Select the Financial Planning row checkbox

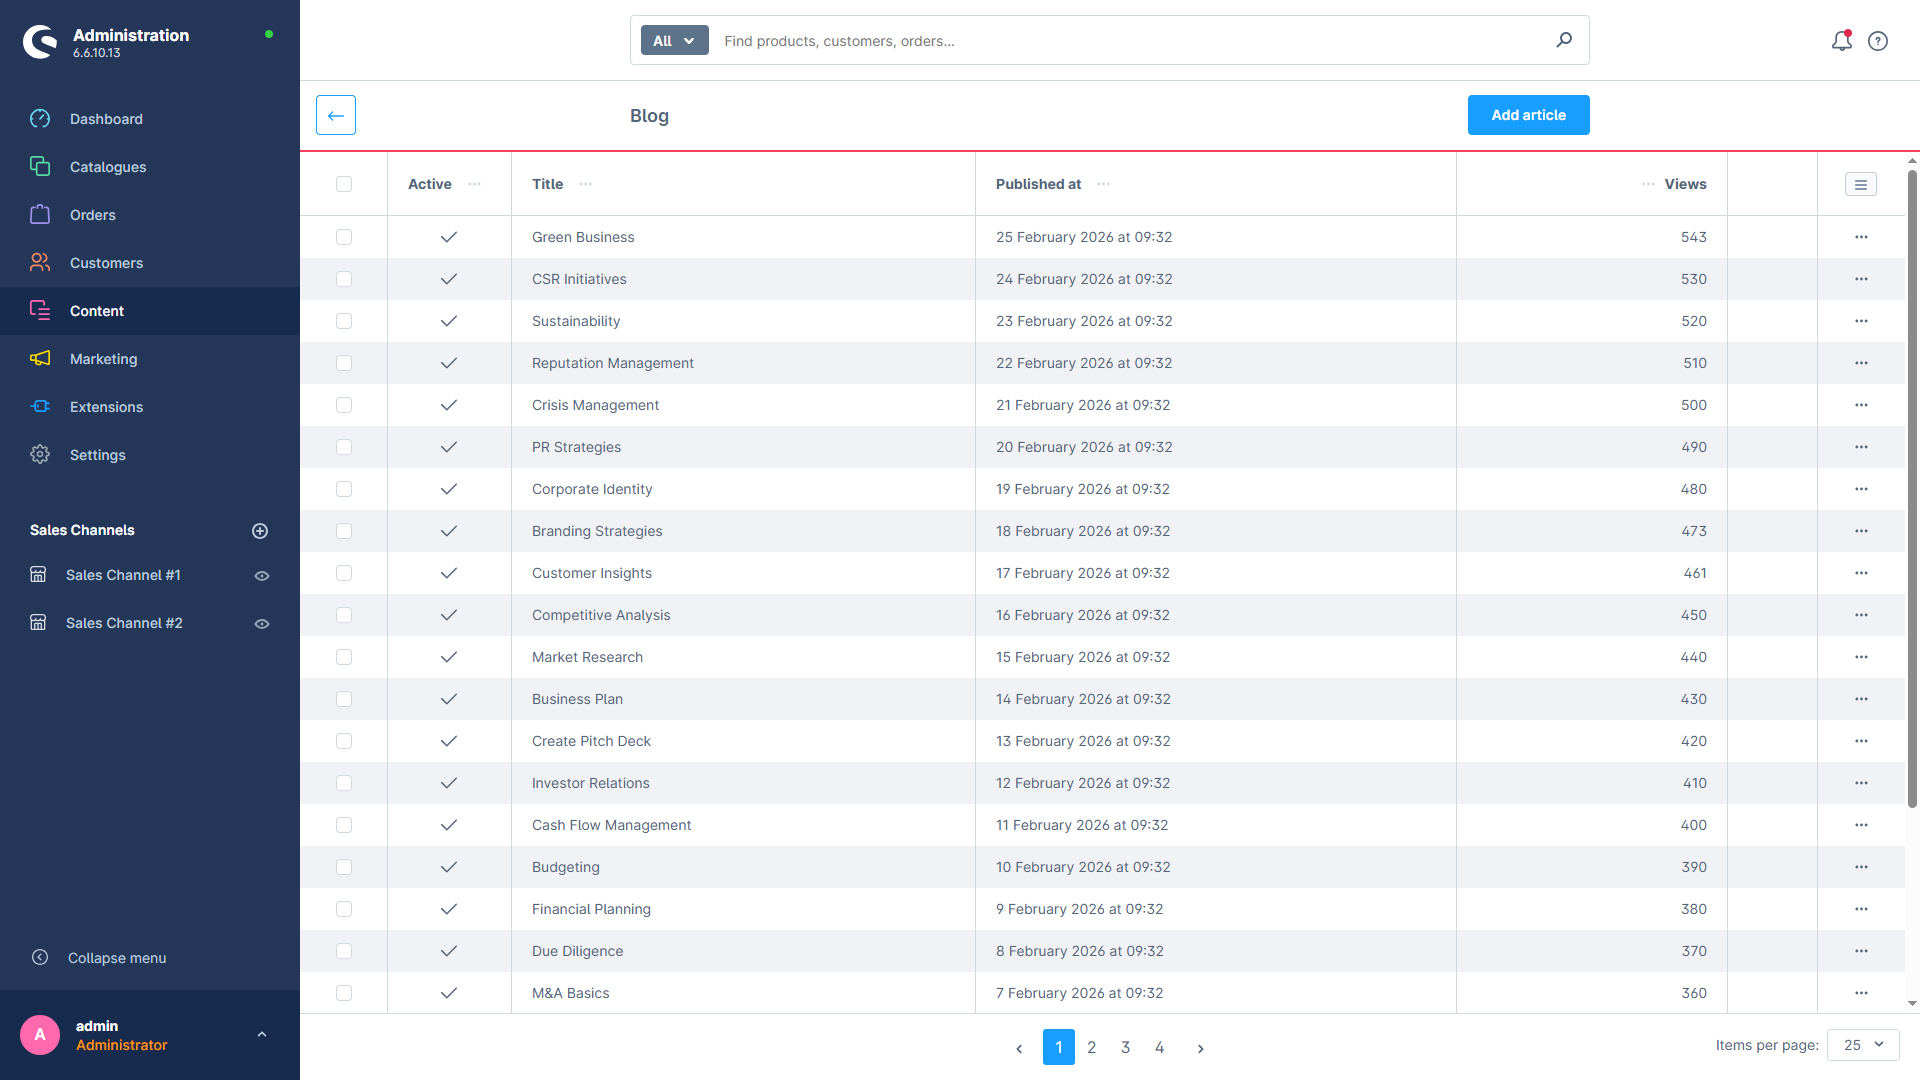tap(344, 909)
